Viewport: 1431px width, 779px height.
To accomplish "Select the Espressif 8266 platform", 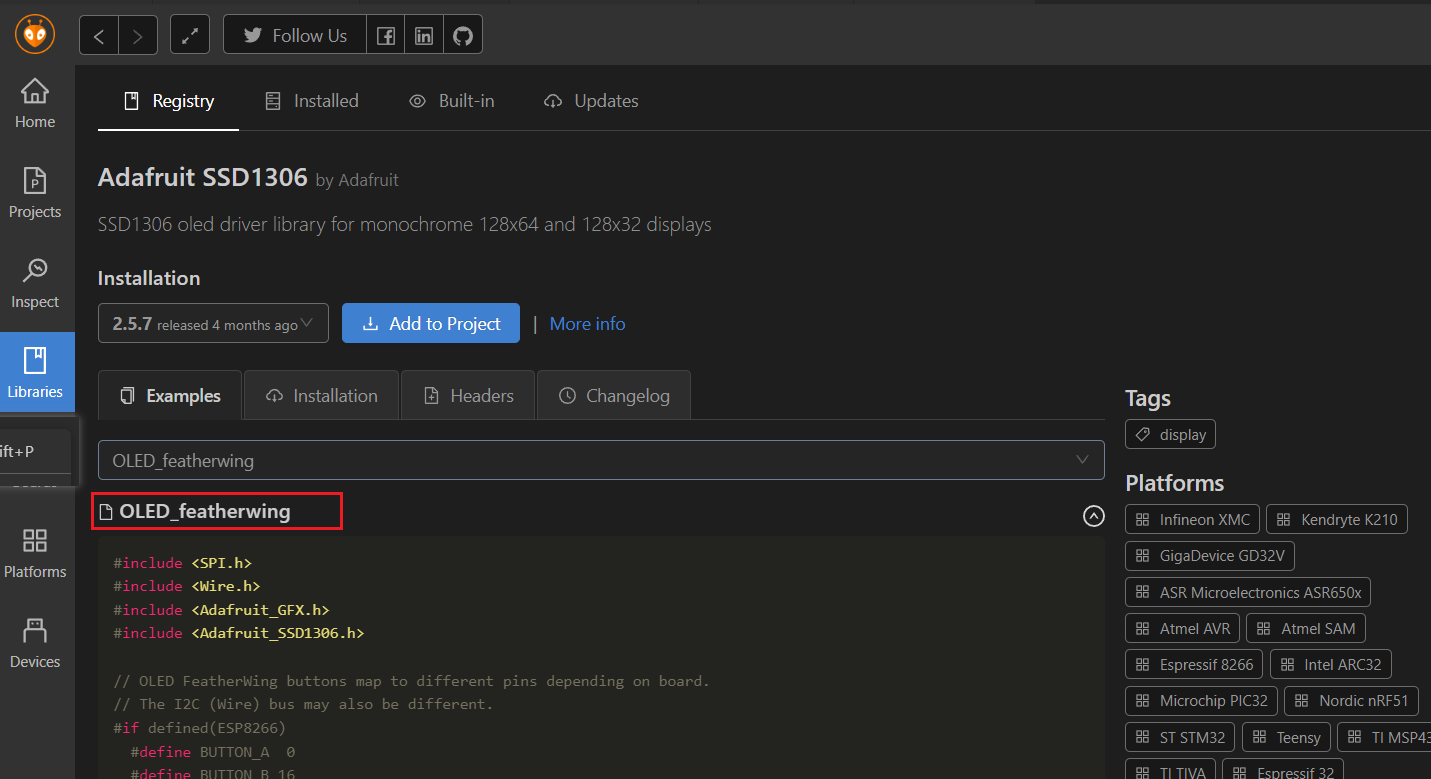I will pyautogui.click(x=1194, y=665).
